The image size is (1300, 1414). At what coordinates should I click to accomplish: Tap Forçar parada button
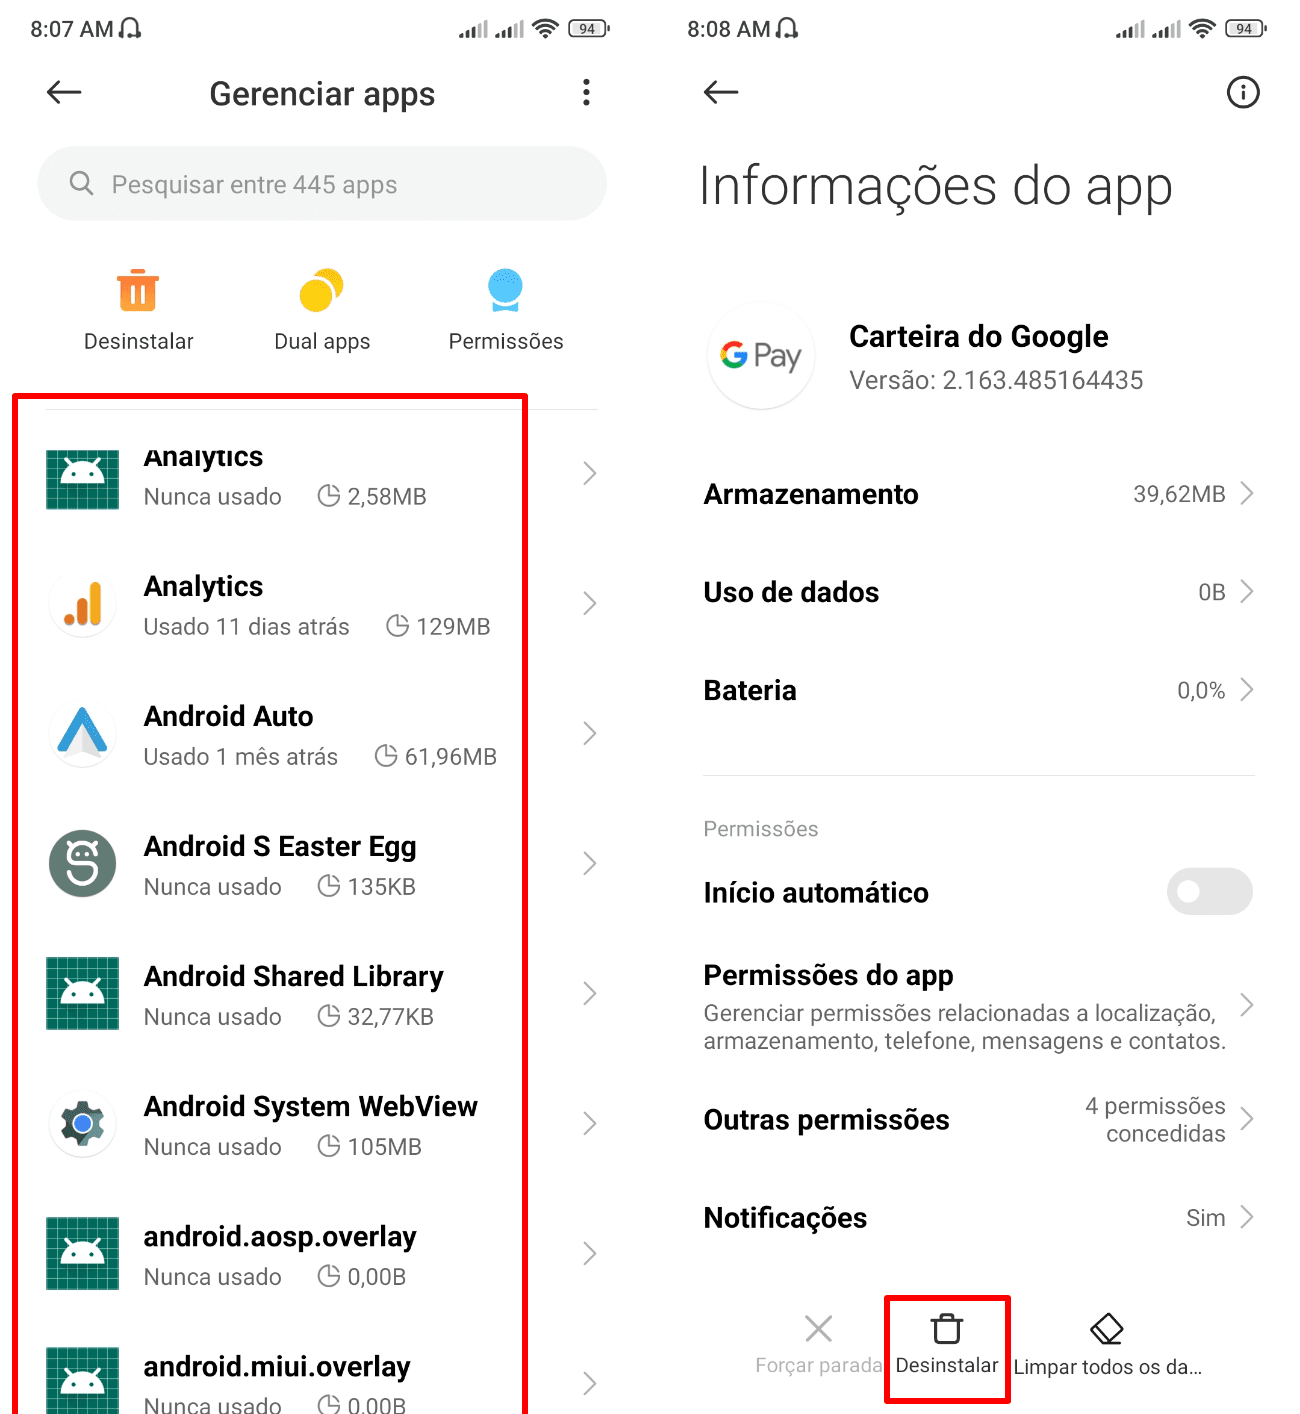[819, 1346]
